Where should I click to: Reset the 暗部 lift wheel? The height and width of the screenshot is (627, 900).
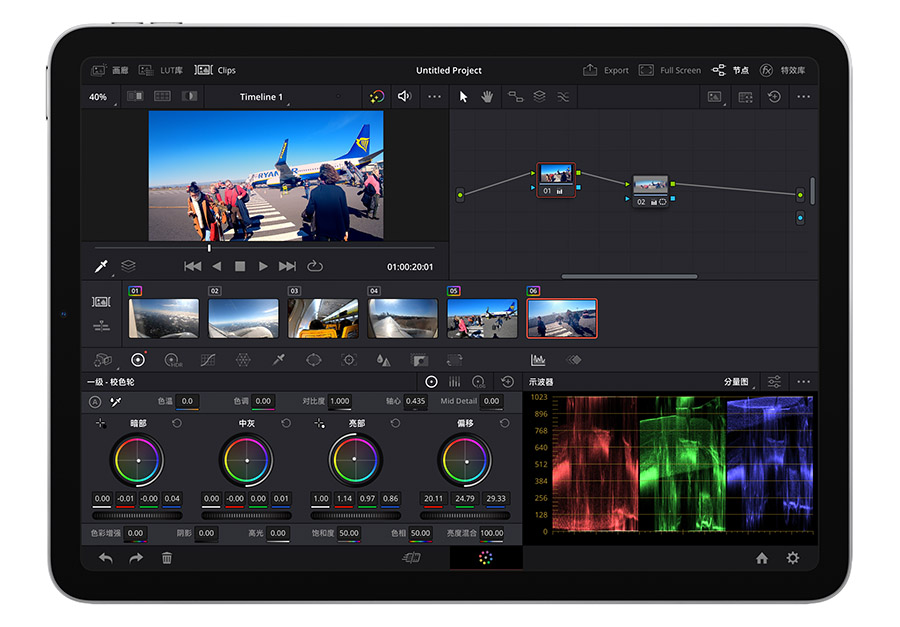pos(177,423)
